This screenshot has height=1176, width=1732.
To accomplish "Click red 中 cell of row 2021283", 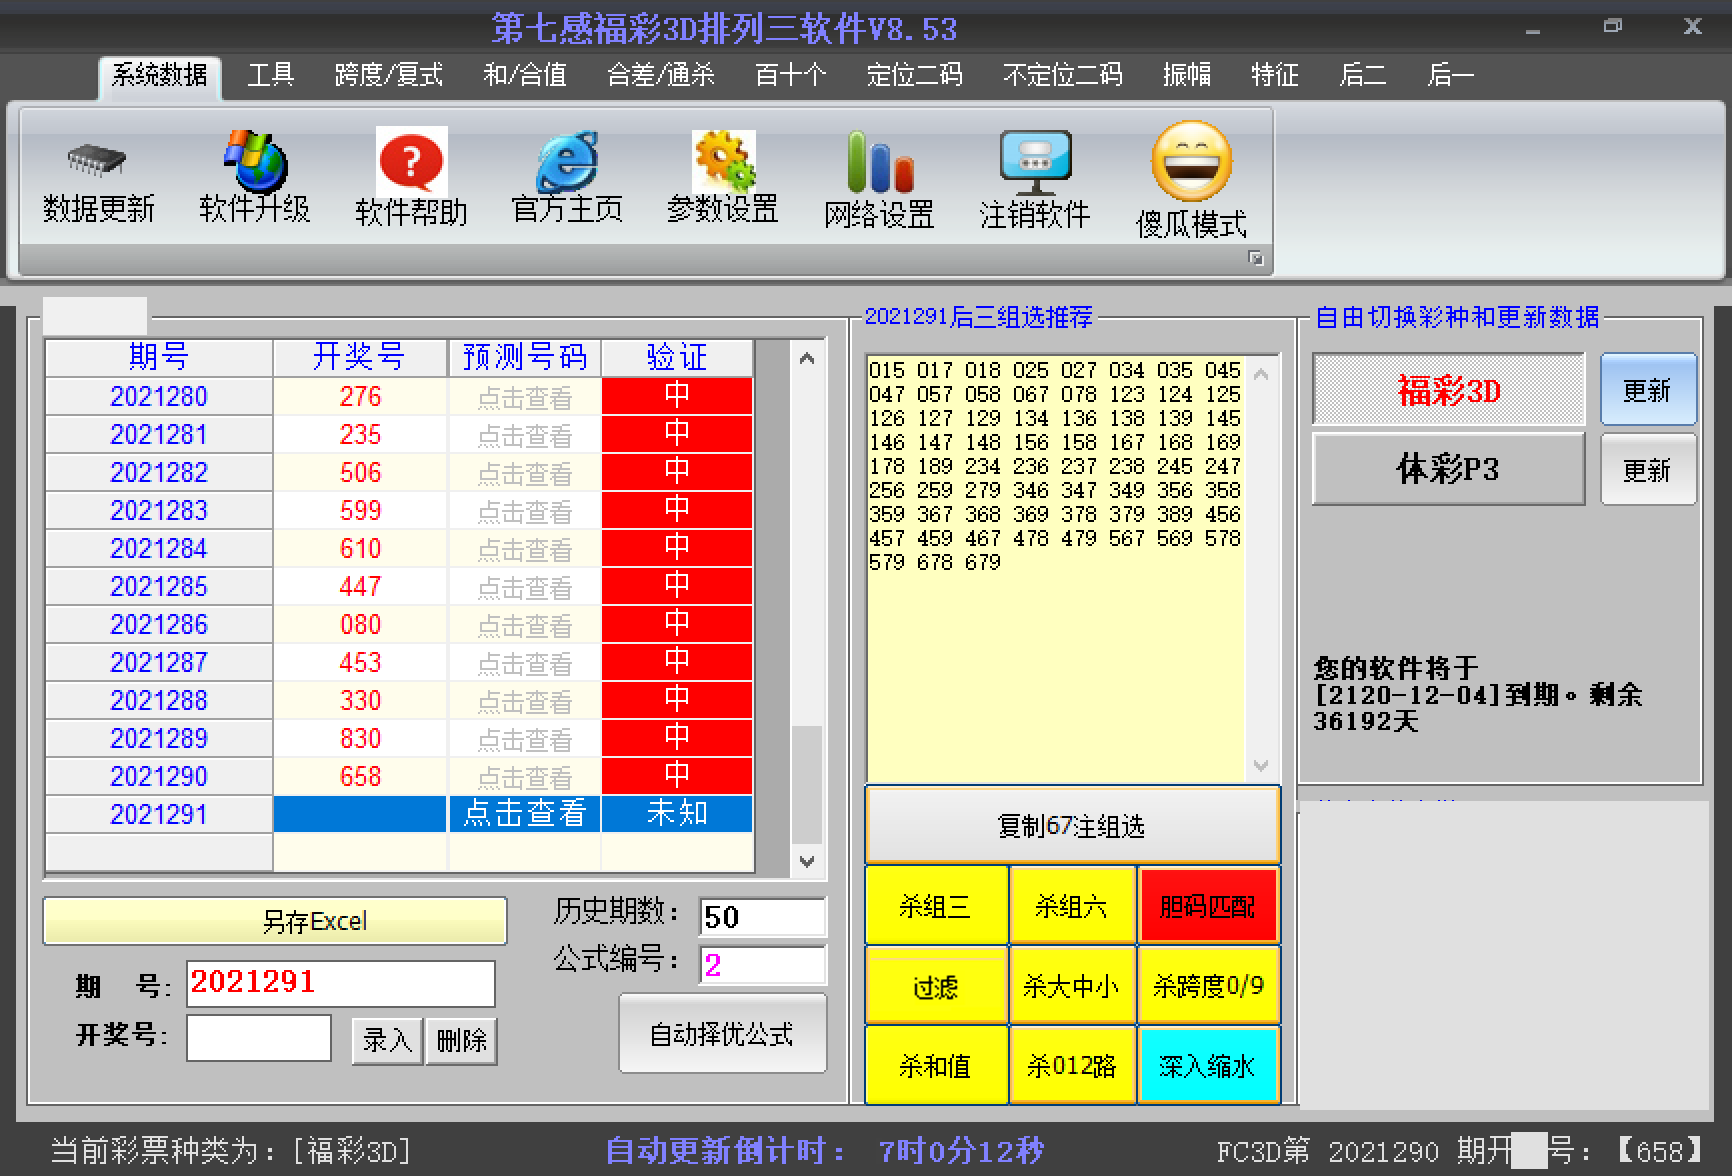I will (x=677, y=510).
